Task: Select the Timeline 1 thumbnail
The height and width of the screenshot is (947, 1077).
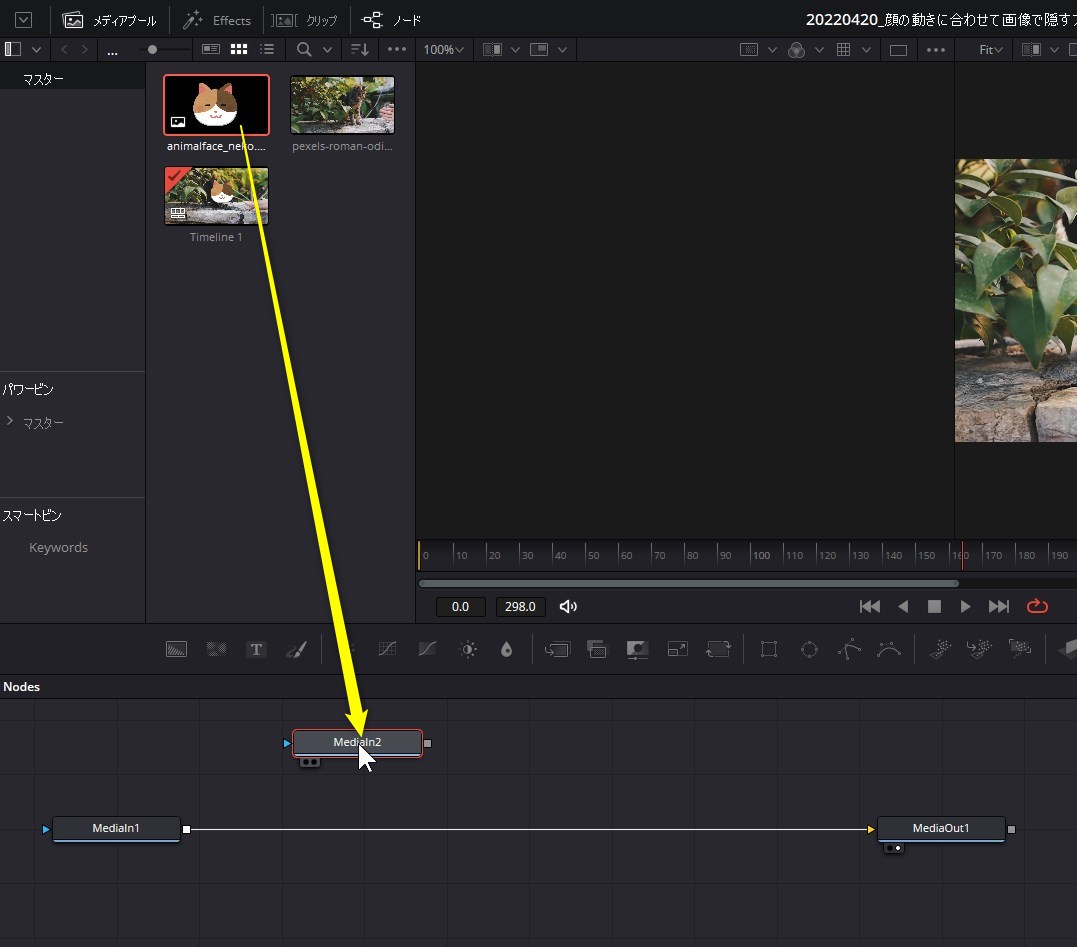Action: pyautogui.click(x=216, y=196)
